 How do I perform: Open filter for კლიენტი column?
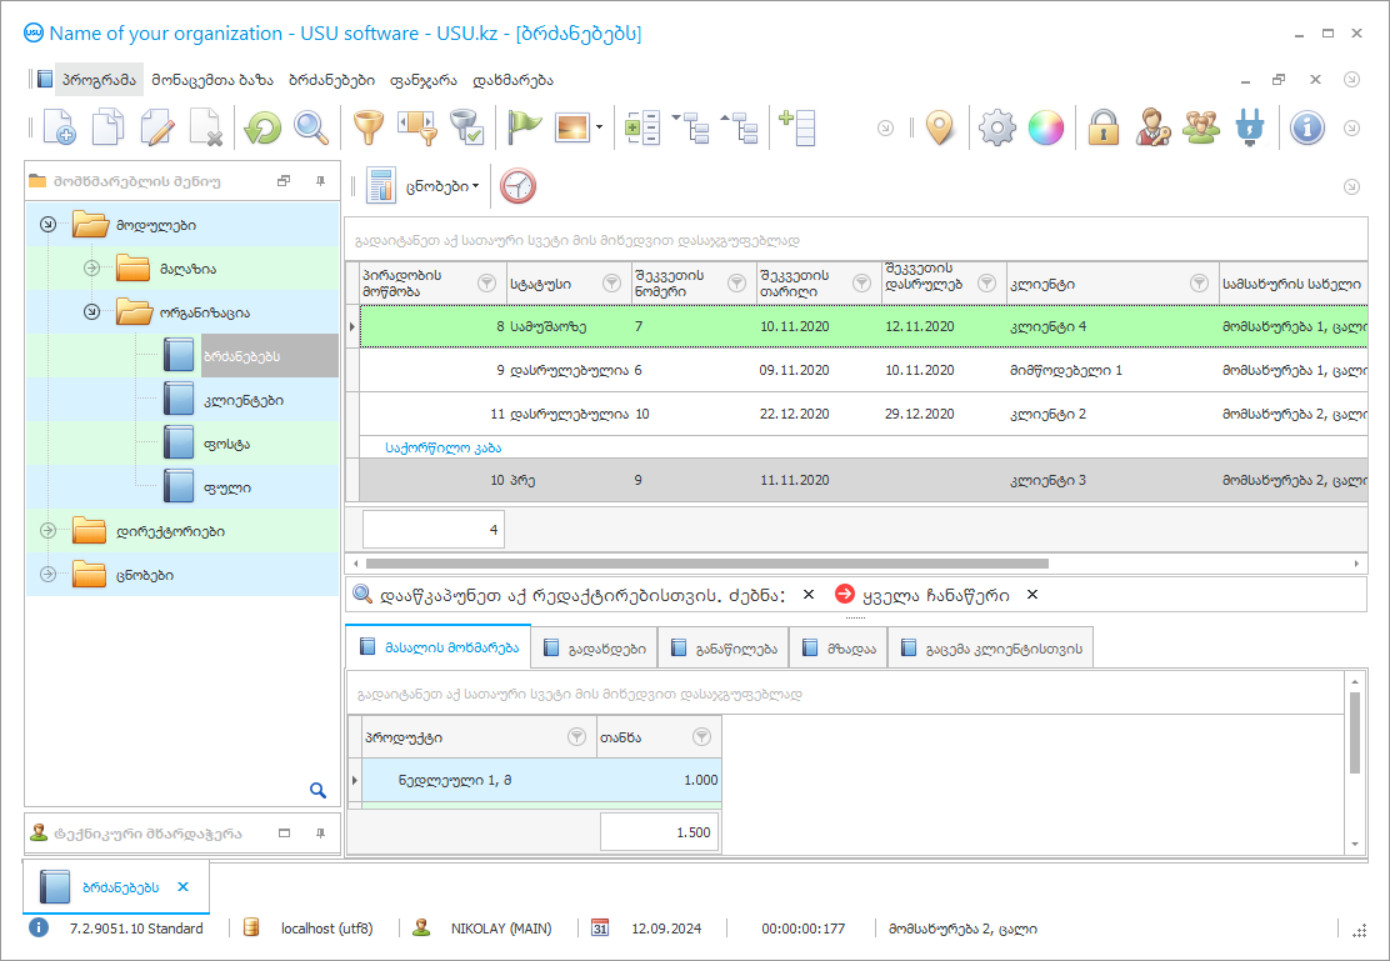coord(1199,284)
